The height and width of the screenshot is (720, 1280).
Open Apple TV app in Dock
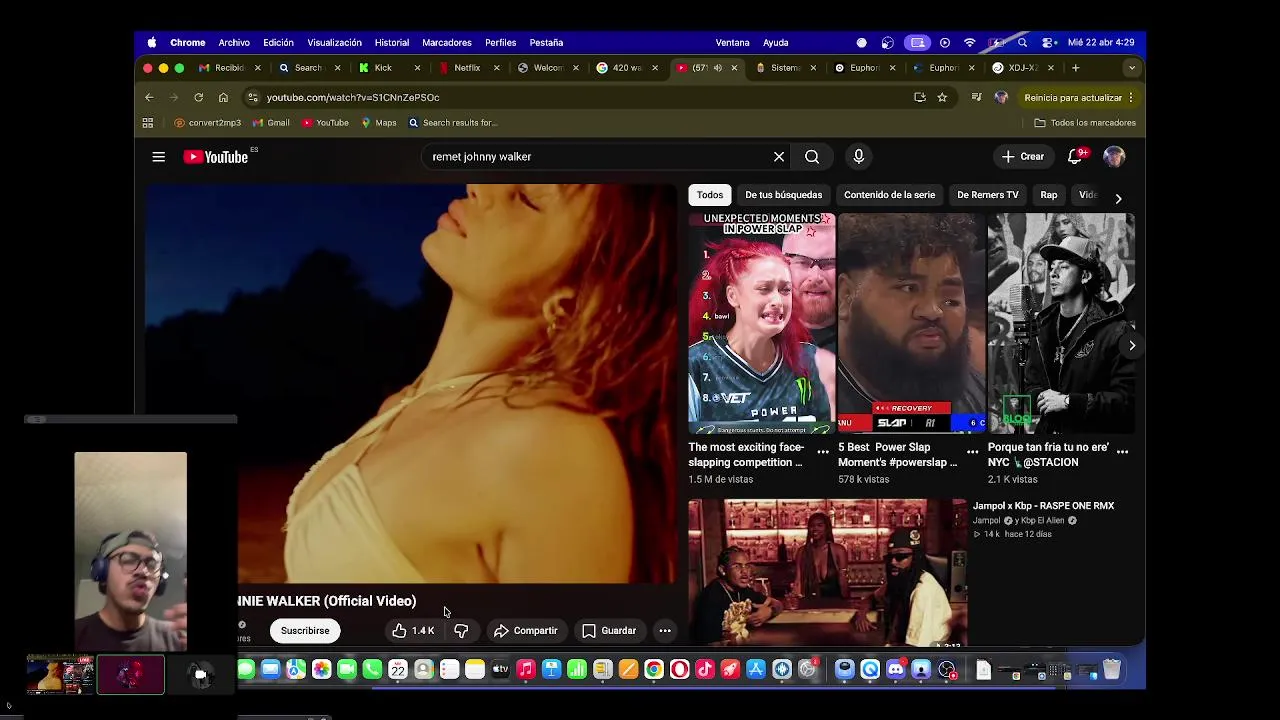click(500, 670)
